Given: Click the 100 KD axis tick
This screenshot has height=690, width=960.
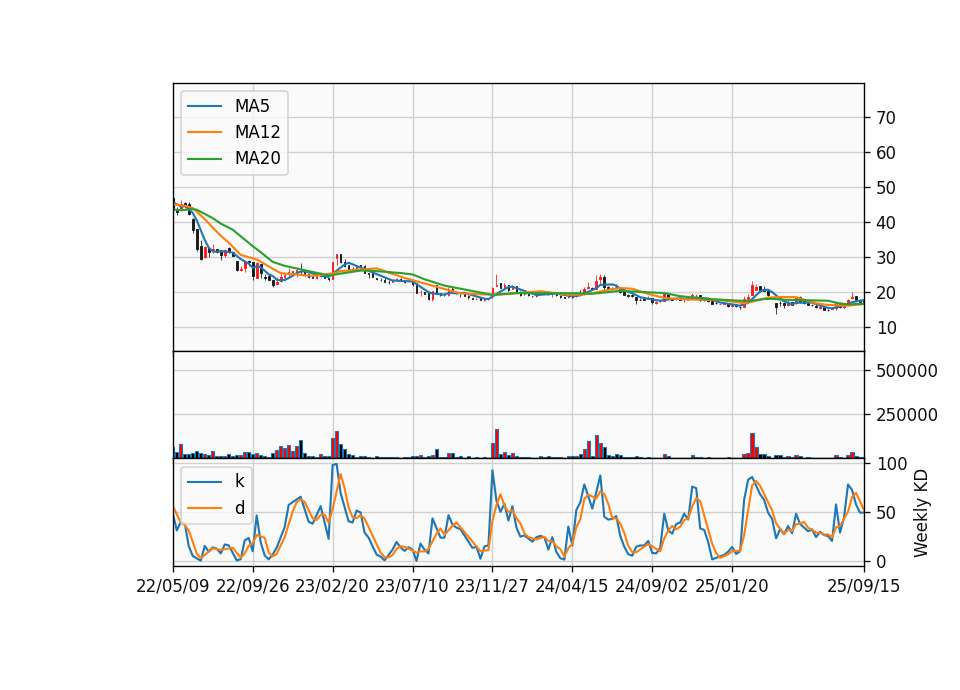Looking at the screenshot, I should [892, 464].
